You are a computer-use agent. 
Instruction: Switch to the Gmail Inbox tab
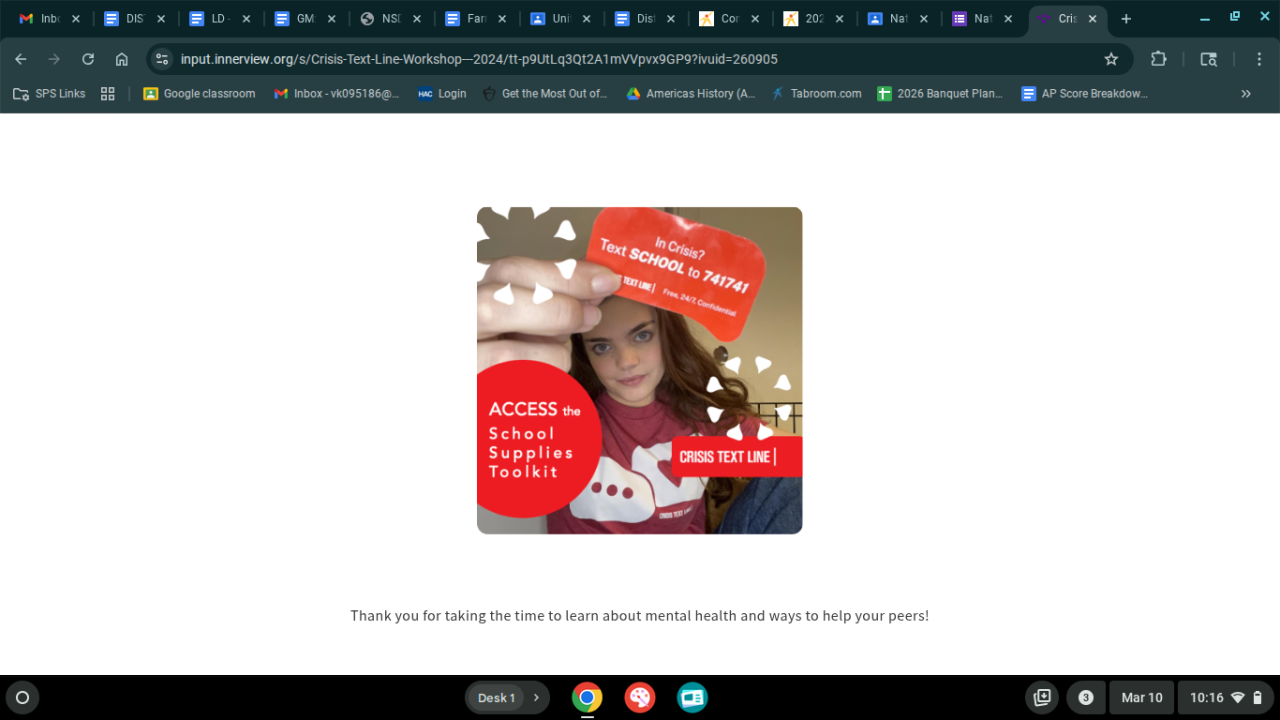[40, 19]
